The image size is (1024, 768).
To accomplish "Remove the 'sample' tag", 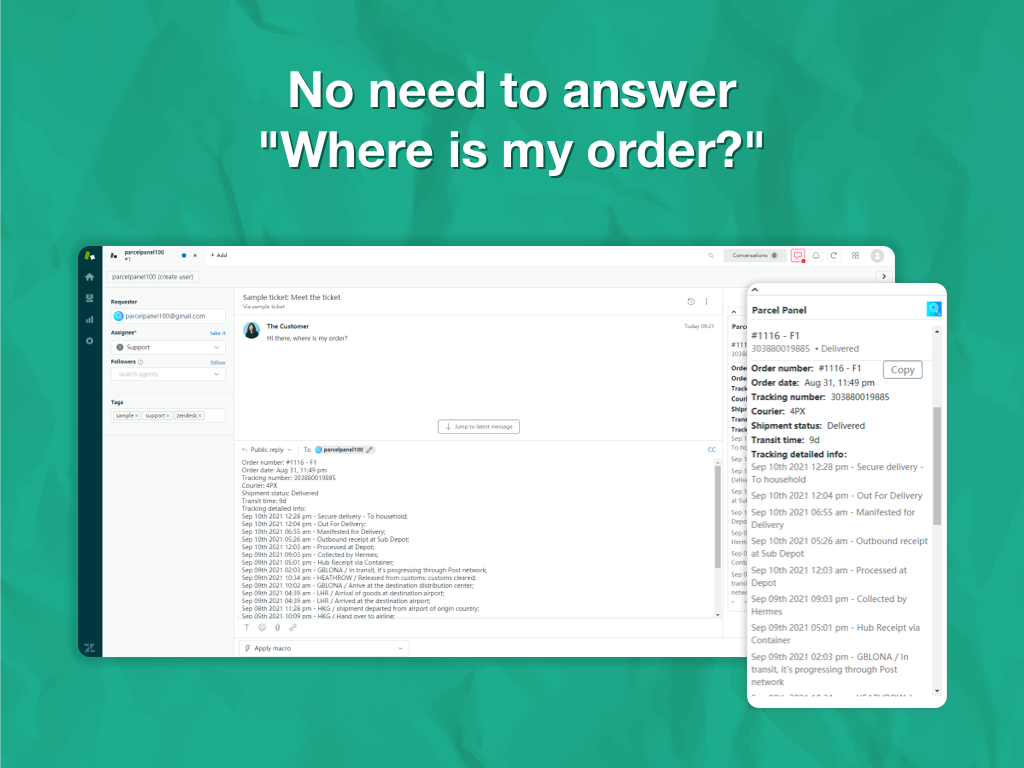I will [x=137, y=415].
